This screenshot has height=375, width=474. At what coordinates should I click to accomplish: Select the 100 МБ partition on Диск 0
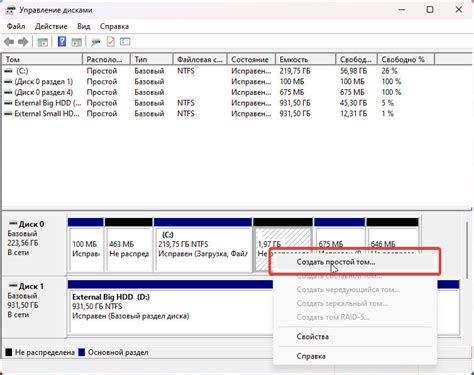pyautogui.click(x=86, y=245)
